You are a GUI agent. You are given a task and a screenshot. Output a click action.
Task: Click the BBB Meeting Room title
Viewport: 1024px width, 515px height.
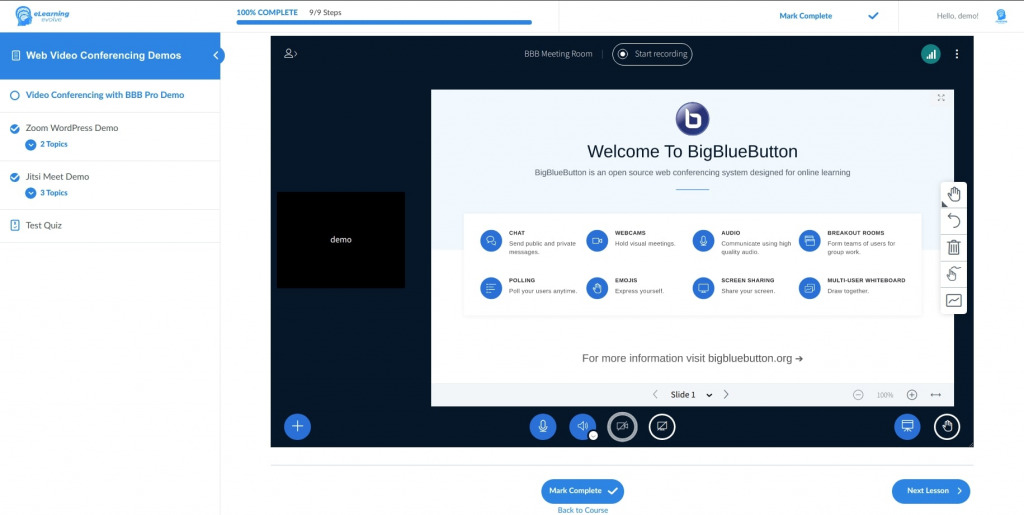558,54
